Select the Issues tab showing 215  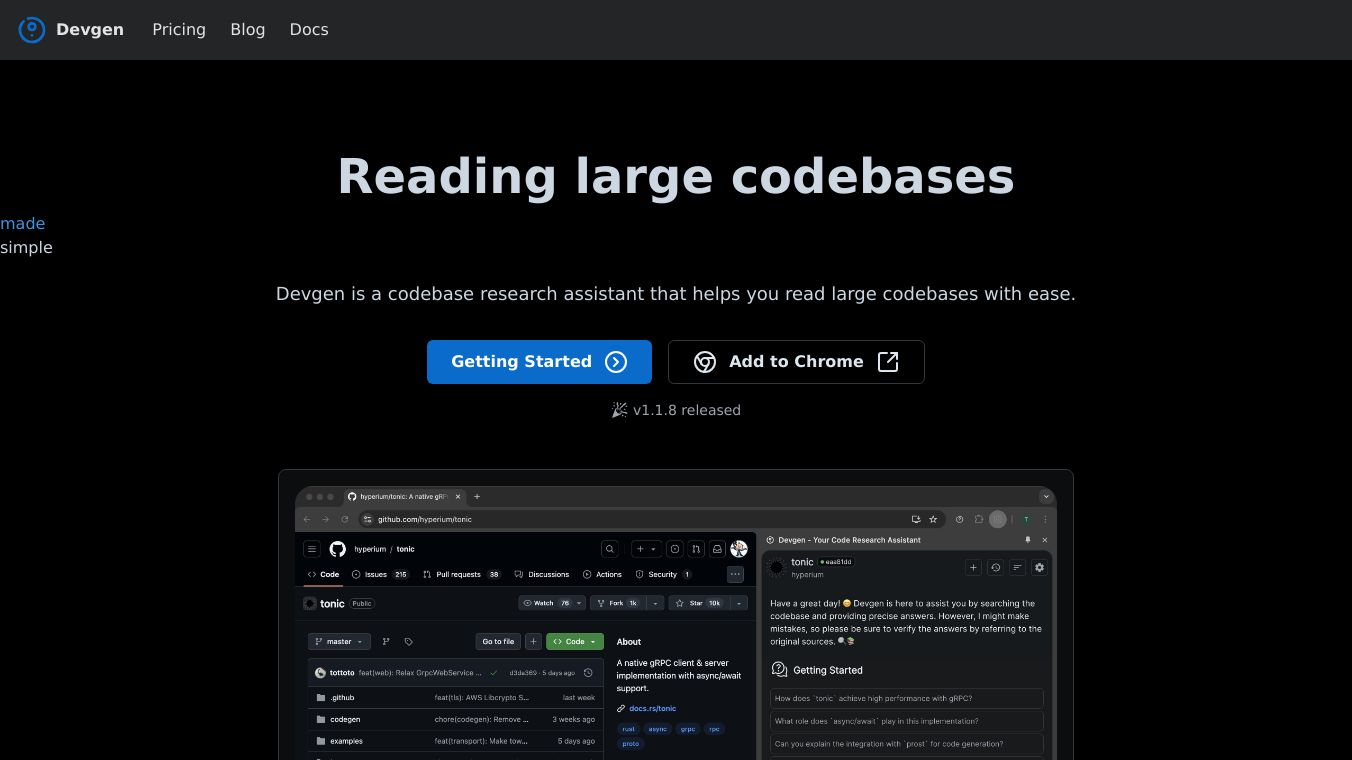[380, 575]
